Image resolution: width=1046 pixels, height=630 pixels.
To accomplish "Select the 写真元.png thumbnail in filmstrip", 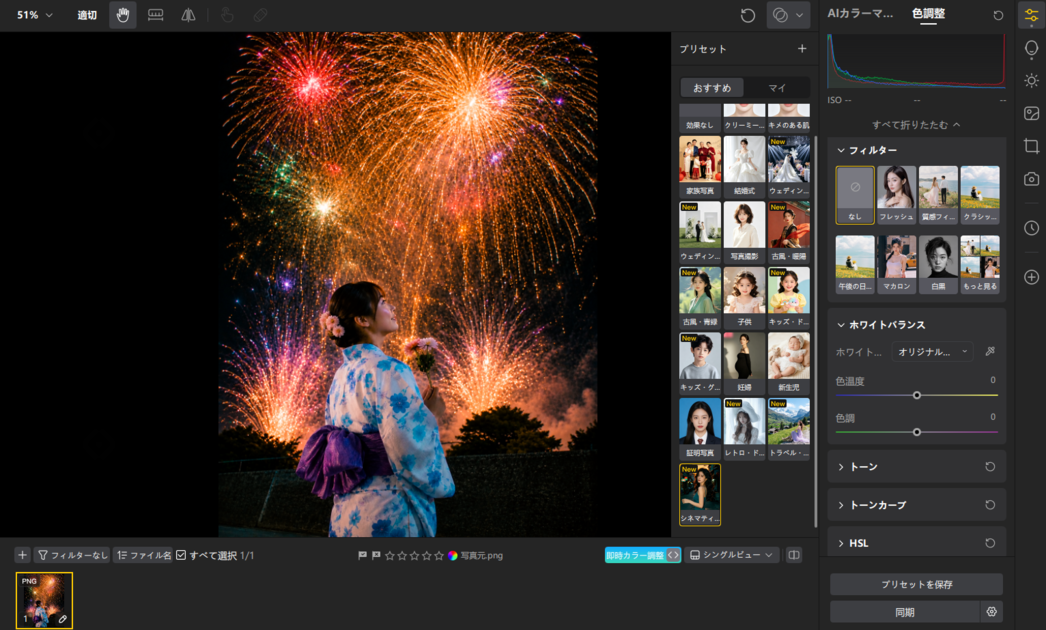I will (44, 600).
